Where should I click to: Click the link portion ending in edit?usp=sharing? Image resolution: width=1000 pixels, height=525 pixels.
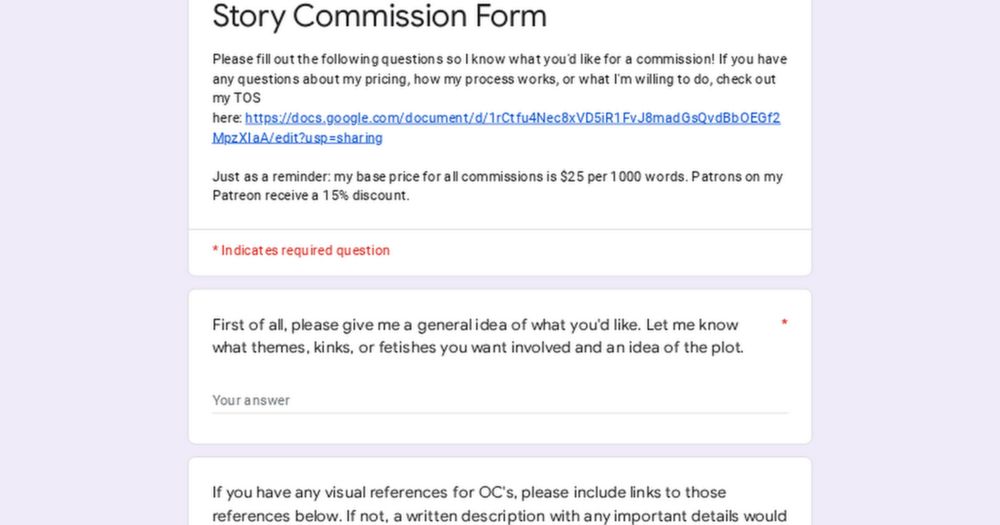pyautogui.click(x=297, y=138)
